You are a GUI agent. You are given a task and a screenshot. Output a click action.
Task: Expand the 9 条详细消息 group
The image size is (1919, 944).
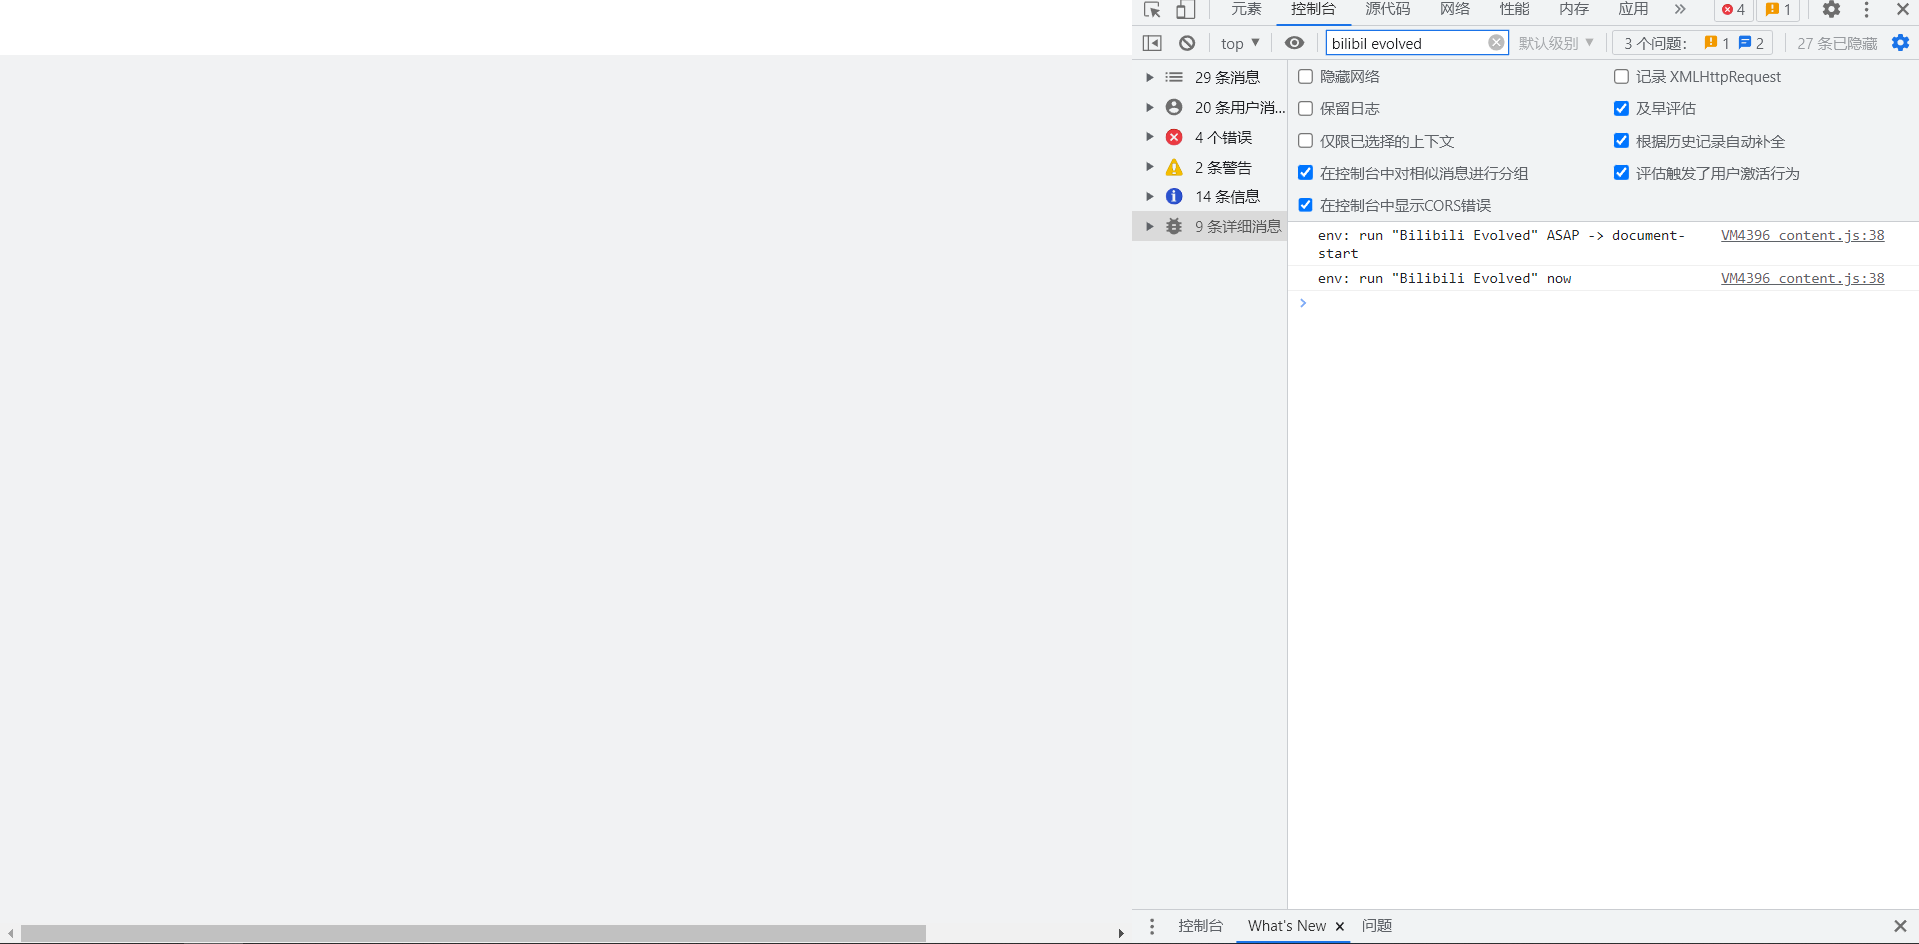tap(1150, 226)
